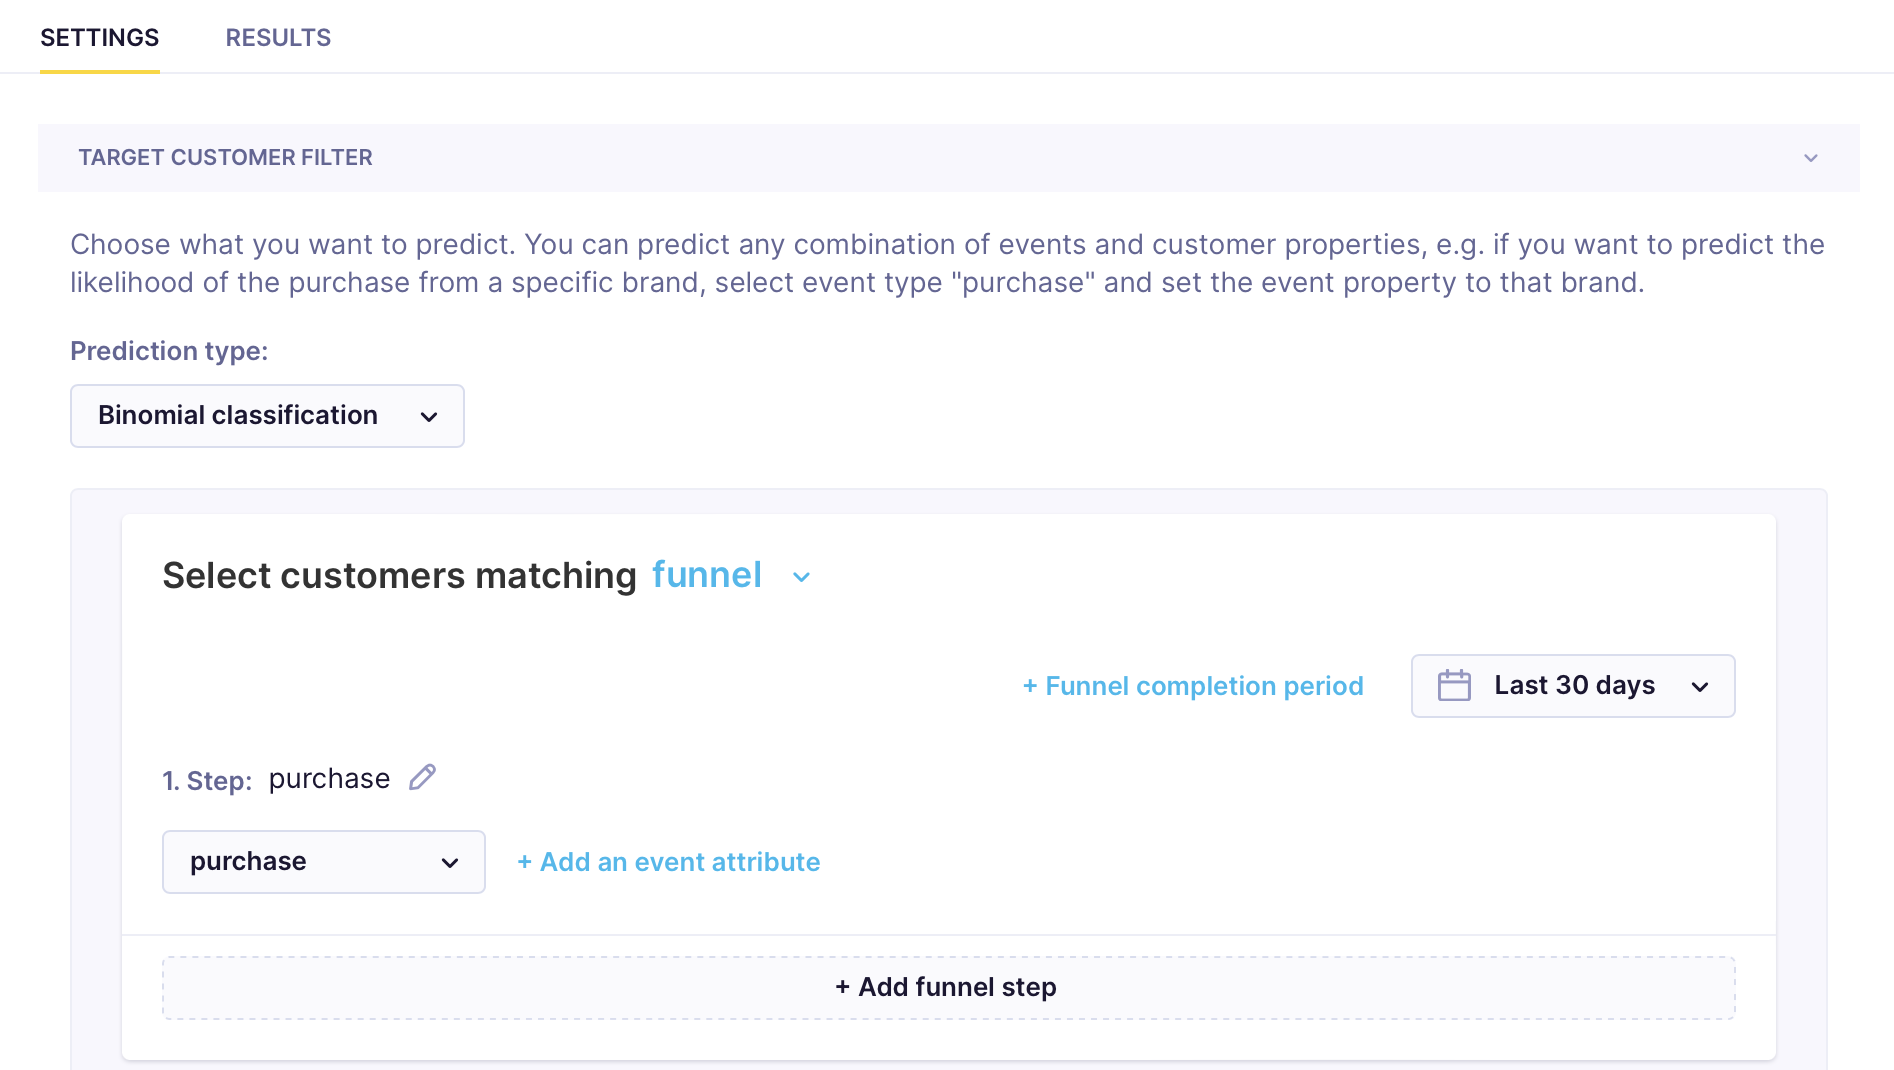Switch to the RESULTS tab
This screenshot has height=1070, width=1894.
click(278, 37)
